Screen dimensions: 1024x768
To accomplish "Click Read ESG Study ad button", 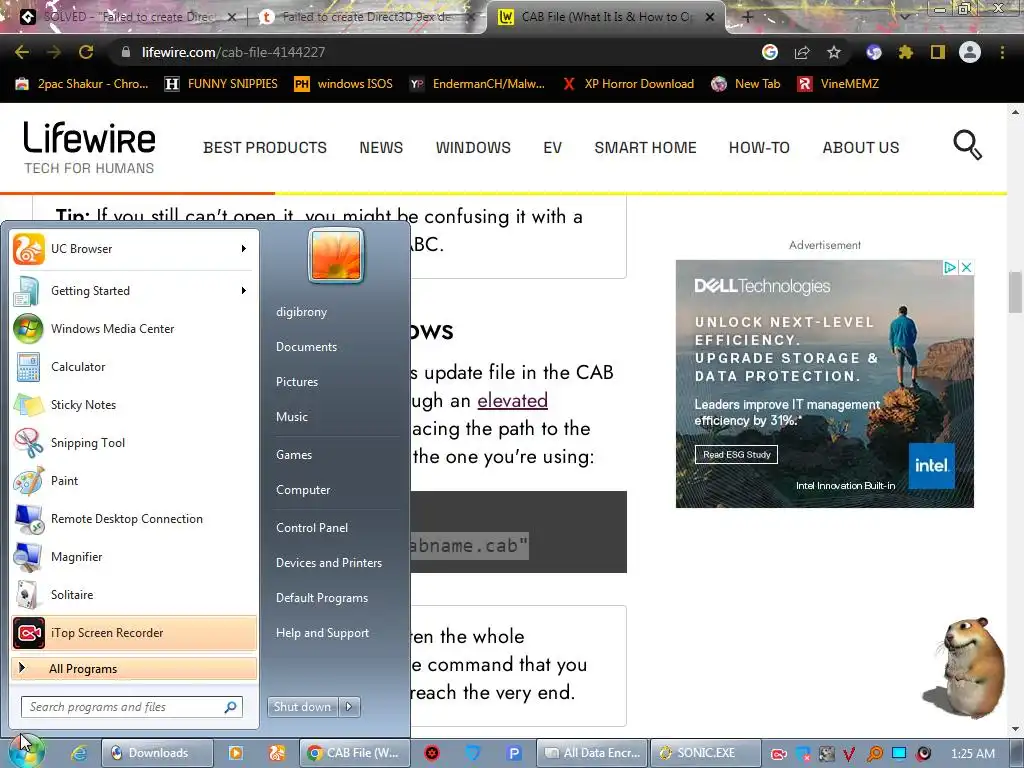I will click(736, 455).
